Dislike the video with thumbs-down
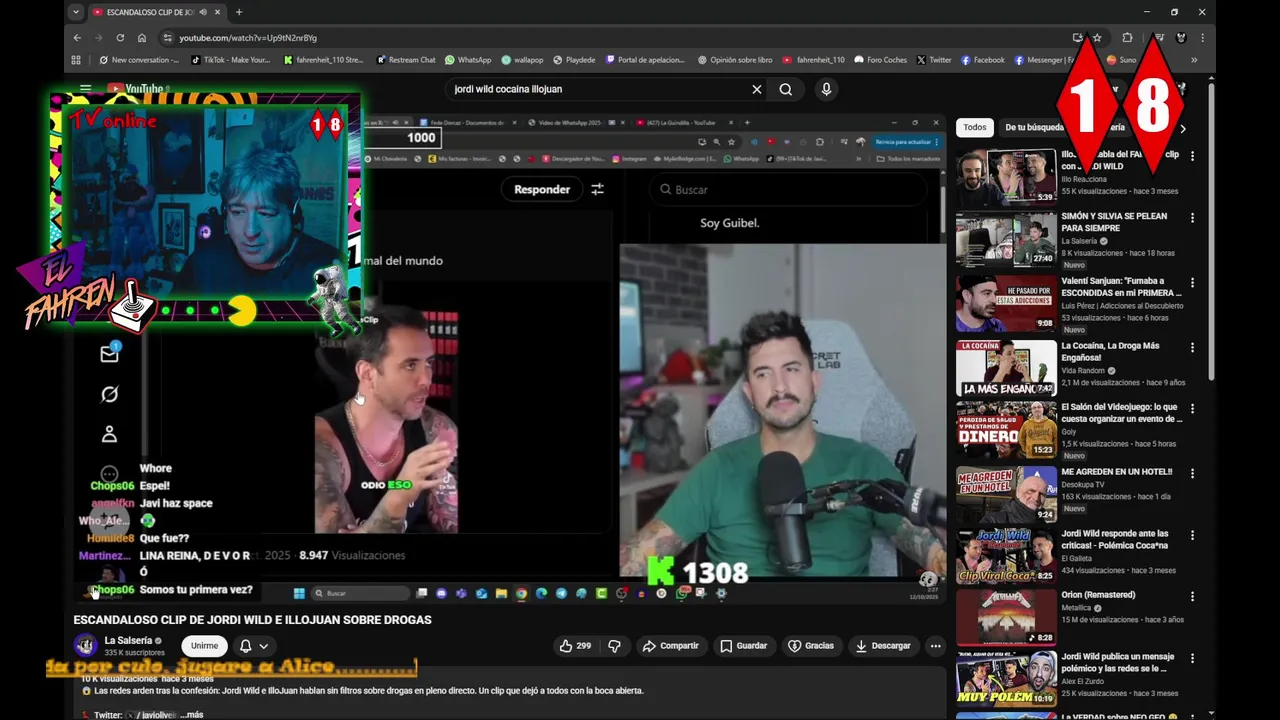 [615, 646]
